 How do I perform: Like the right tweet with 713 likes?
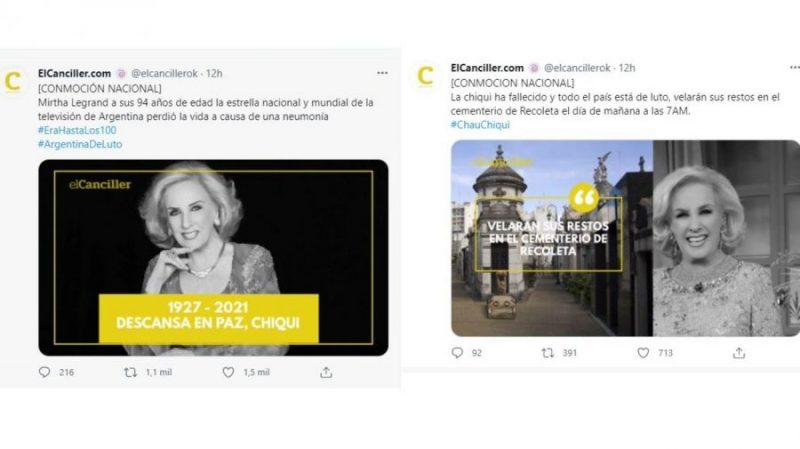[x=643, y=352]
